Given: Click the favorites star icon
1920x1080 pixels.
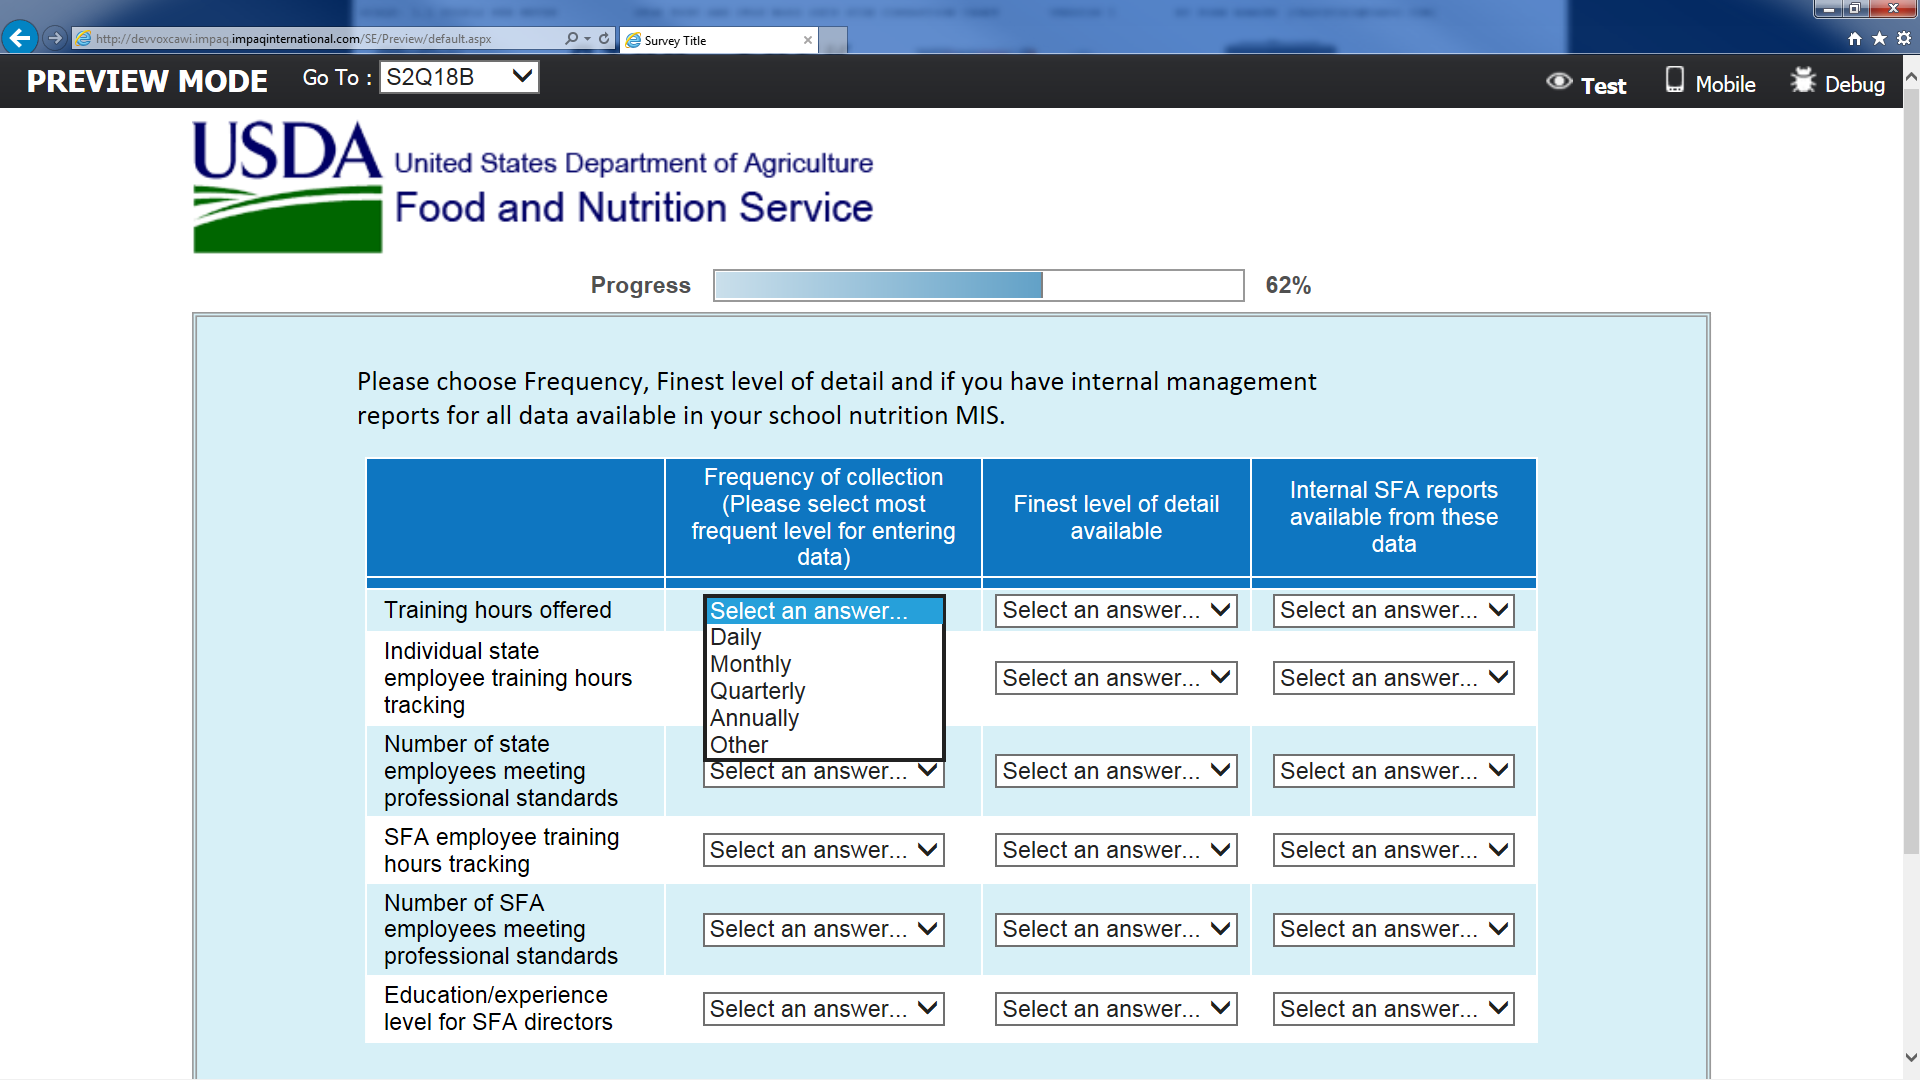Looking at the screenshot, I should point(1879,38).
